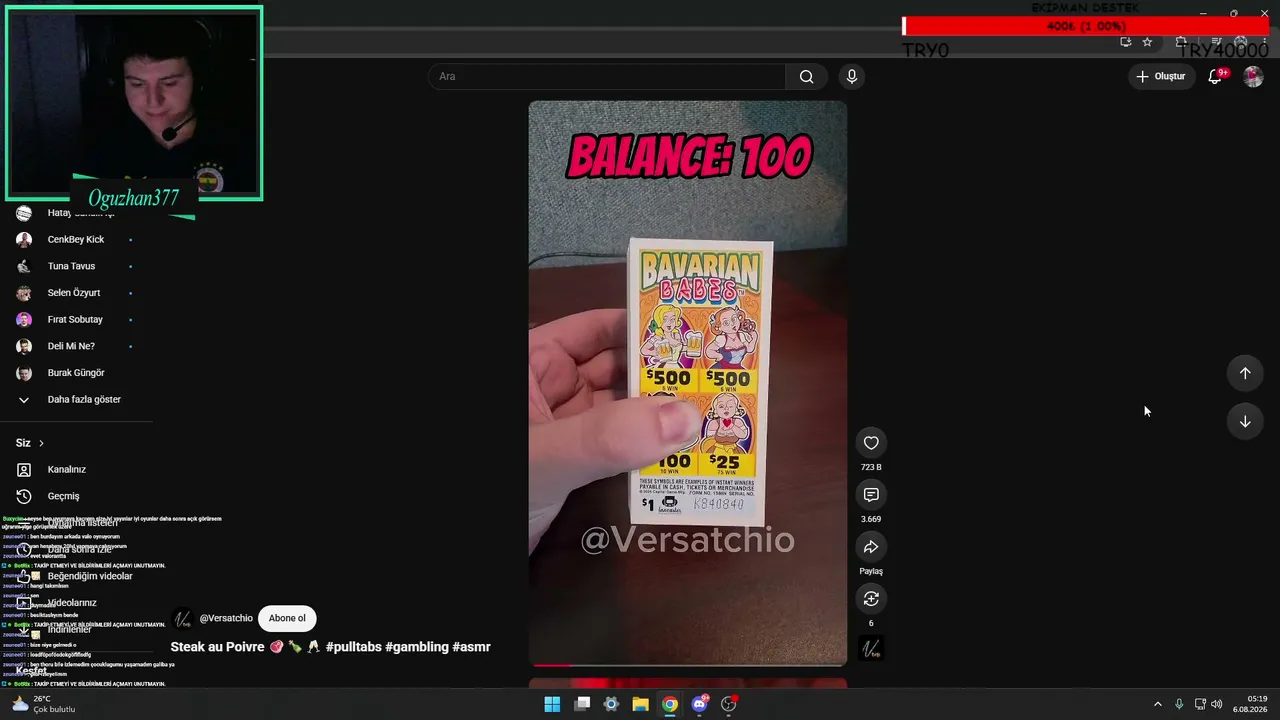Start voice search with the microphone
This screenshot has width=1280, height=720.
pyautogui.click(x=852, y=77)
